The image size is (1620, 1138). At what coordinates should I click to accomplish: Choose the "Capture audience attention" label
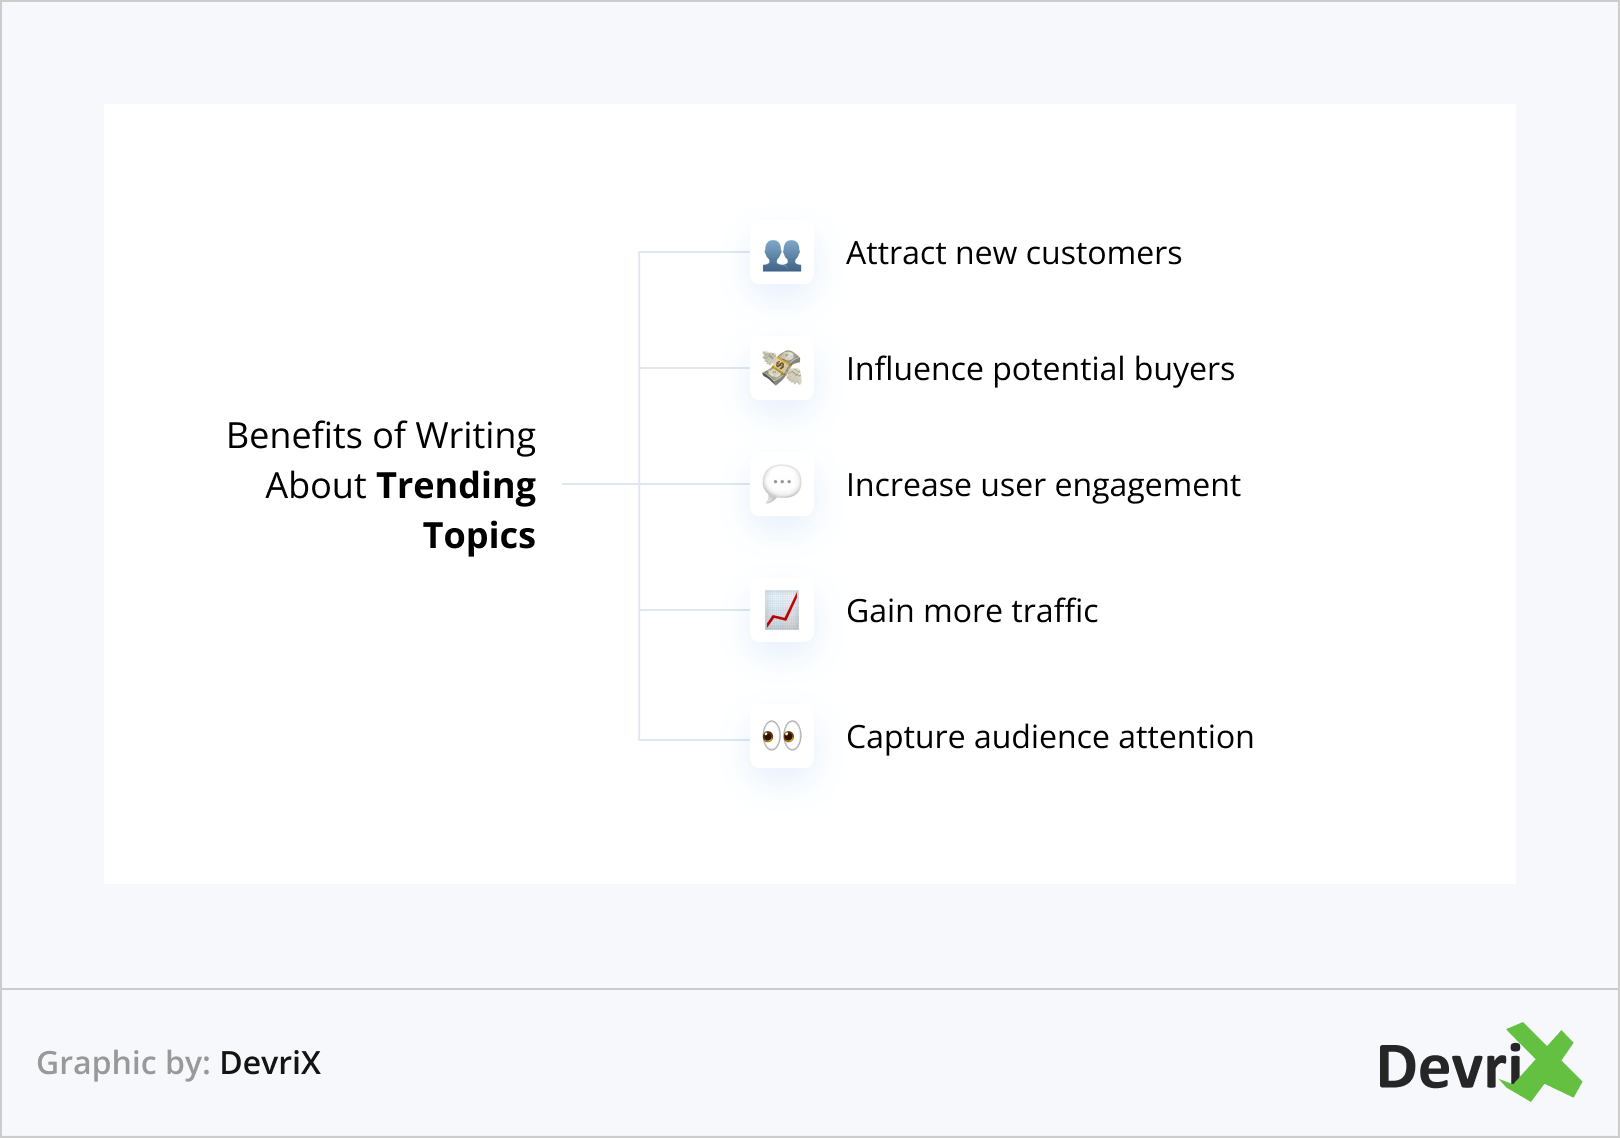coord(1049,737)
